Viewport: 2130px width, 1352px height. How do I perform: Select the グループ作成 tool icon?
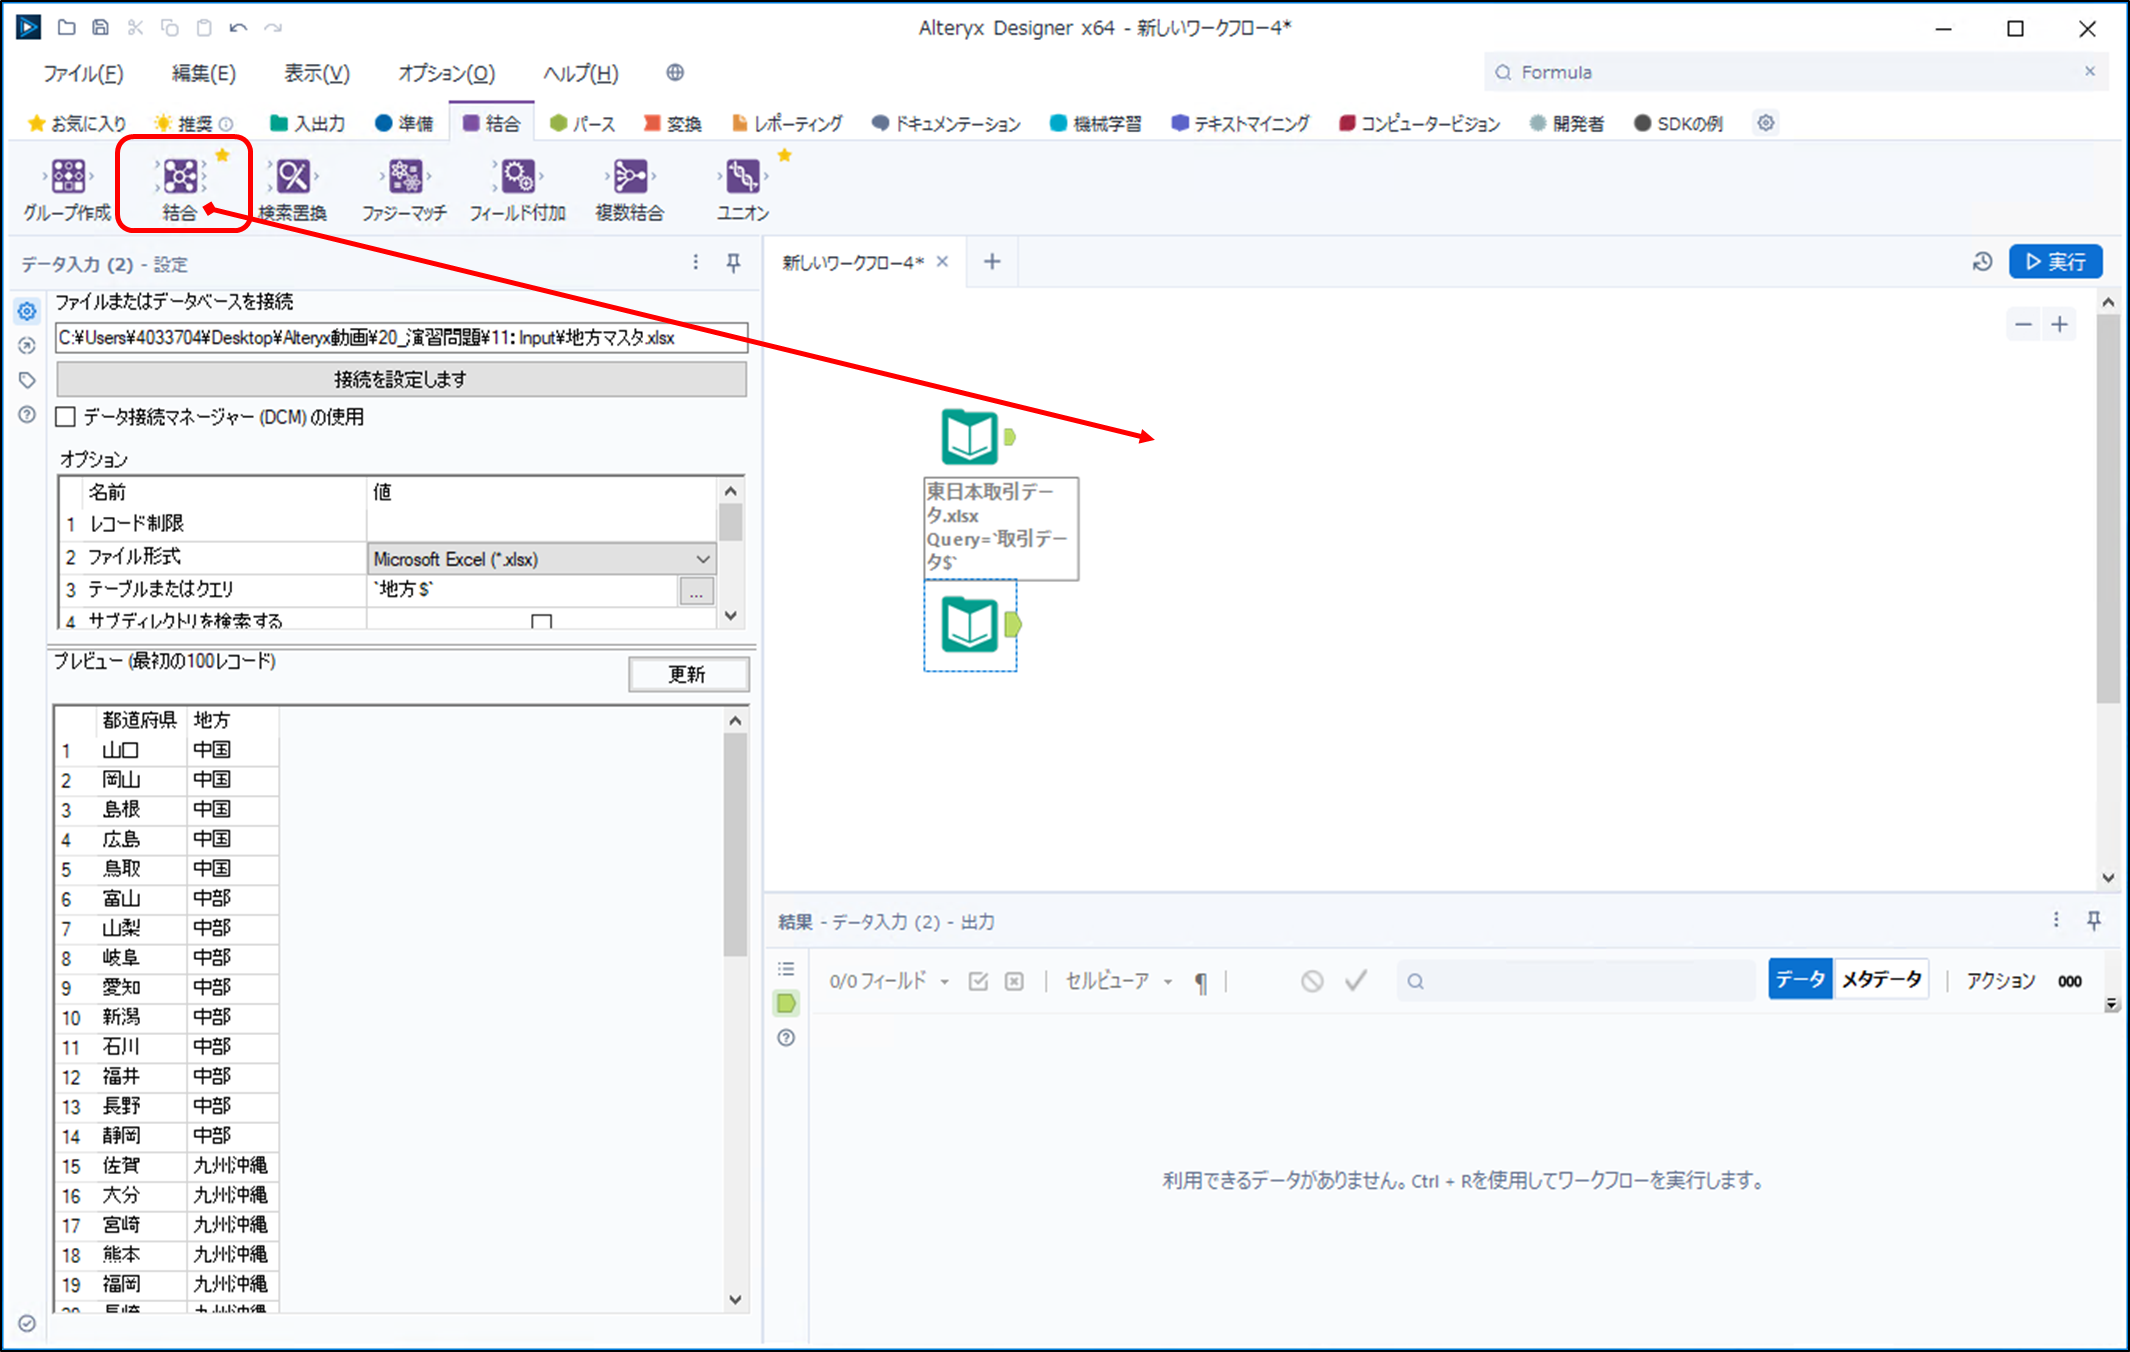(x=68, y=177)
